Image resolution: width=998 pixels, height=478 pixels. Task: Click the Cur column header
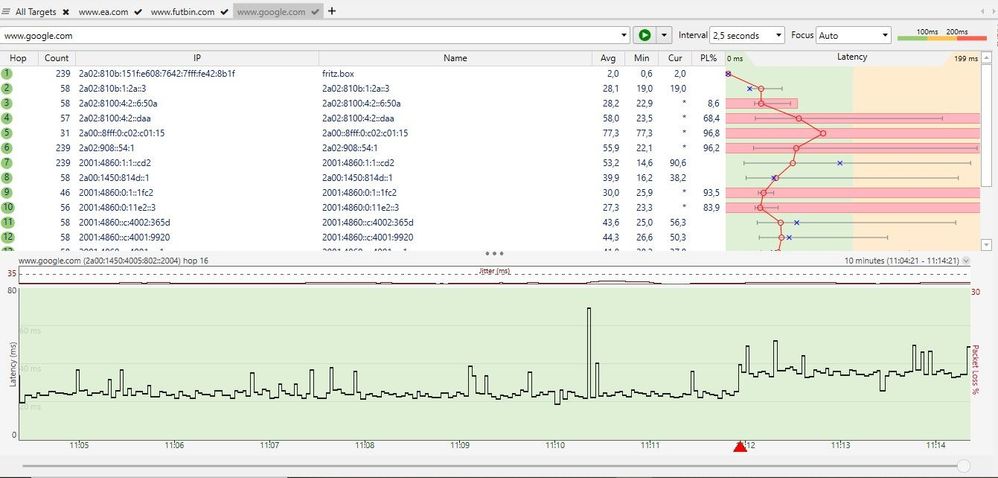point(675,58)
